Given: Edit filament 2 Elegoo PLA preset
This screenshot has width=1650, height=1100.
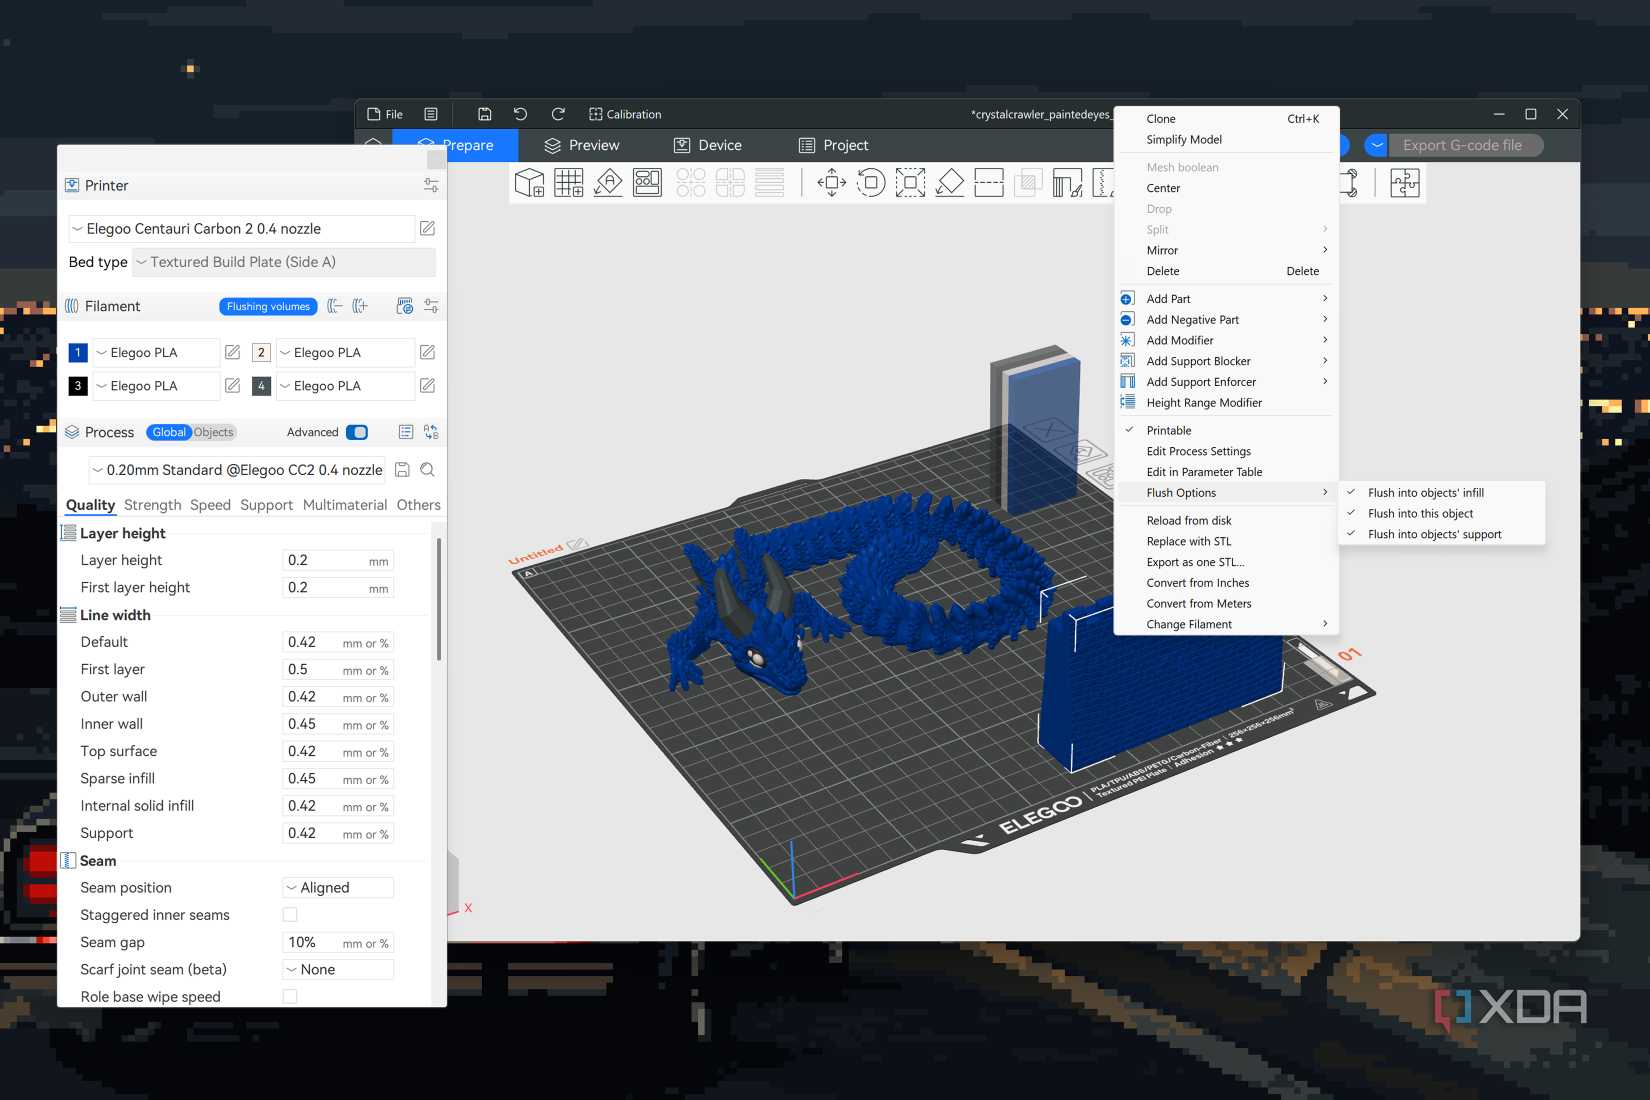Looking at the screenshot, I should [x=427, y=352].
